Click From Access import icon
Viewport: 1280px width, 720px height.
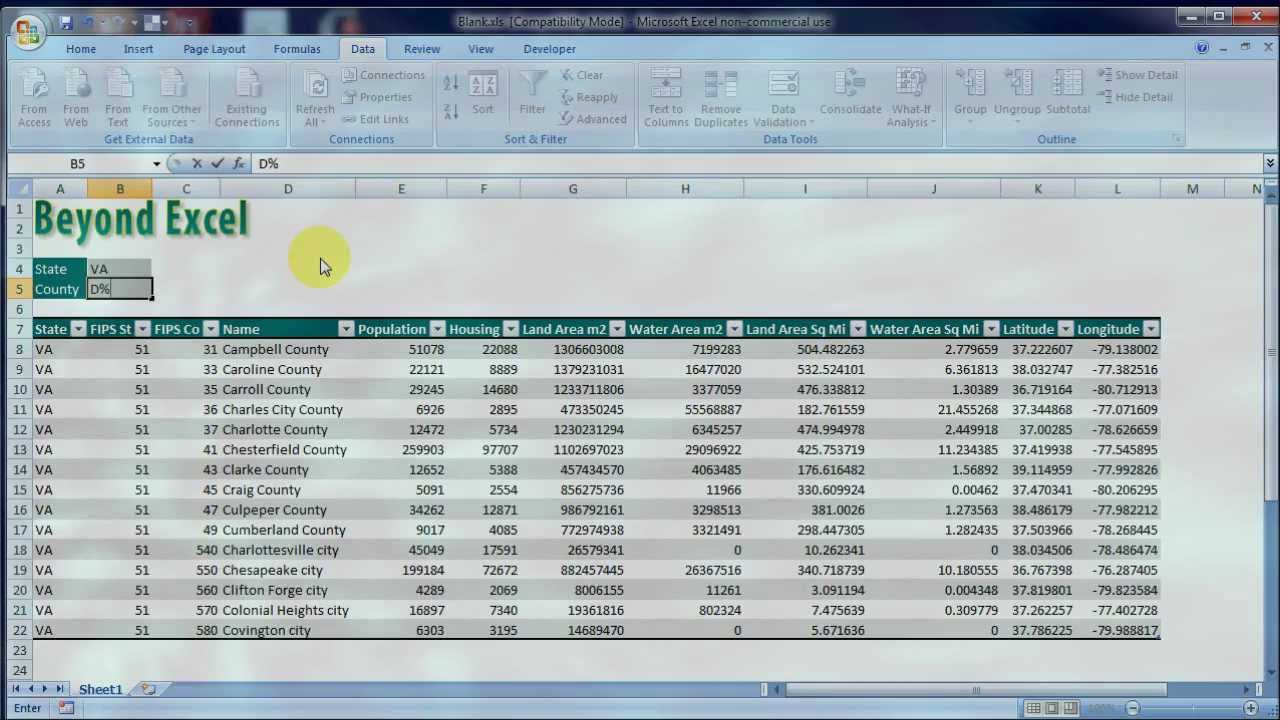coord(34,98)
